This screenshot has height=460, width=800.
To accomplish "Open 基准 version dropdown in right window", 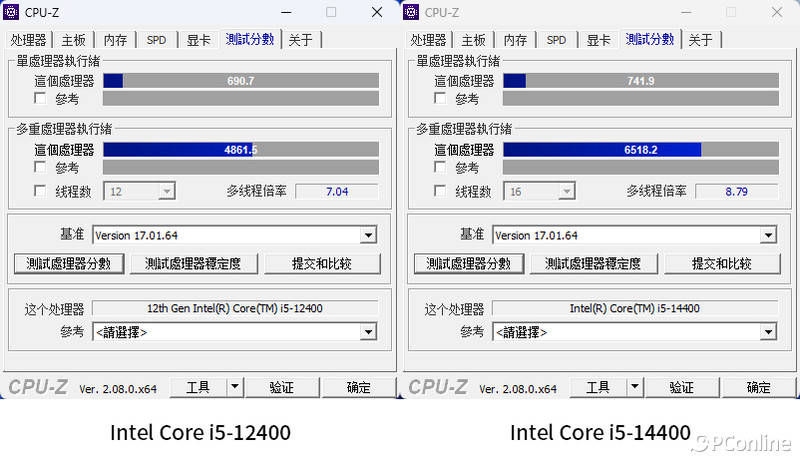I will point(768,235).
